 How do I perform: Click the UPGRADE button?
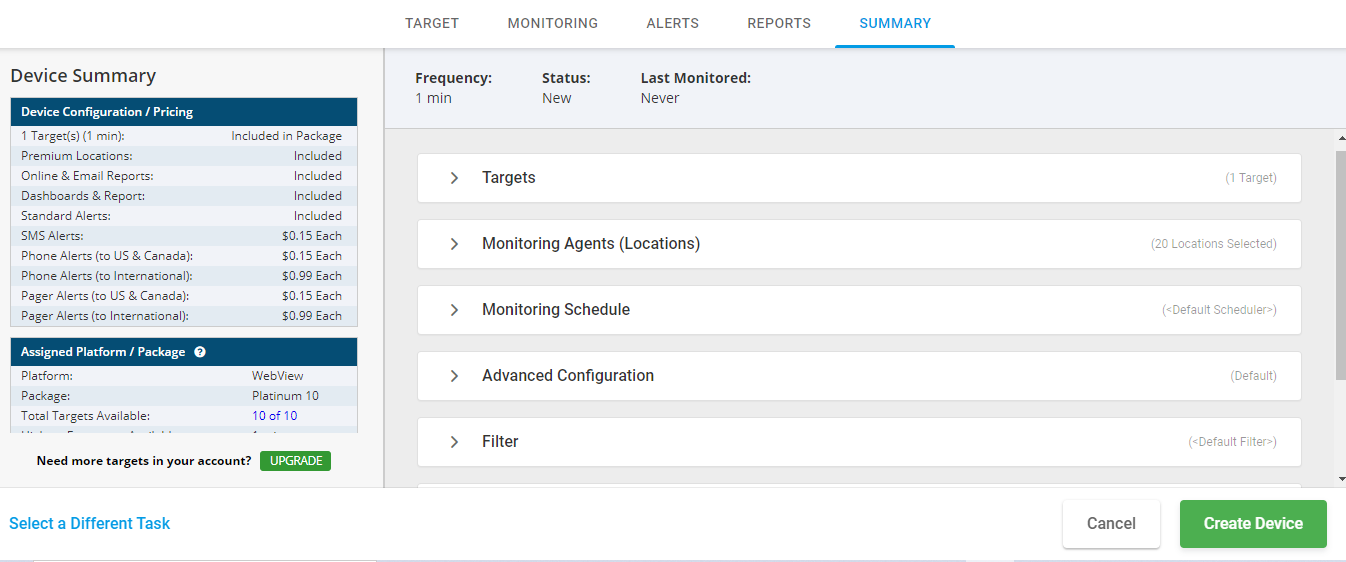pyautogui.click(x=295, y=461)
